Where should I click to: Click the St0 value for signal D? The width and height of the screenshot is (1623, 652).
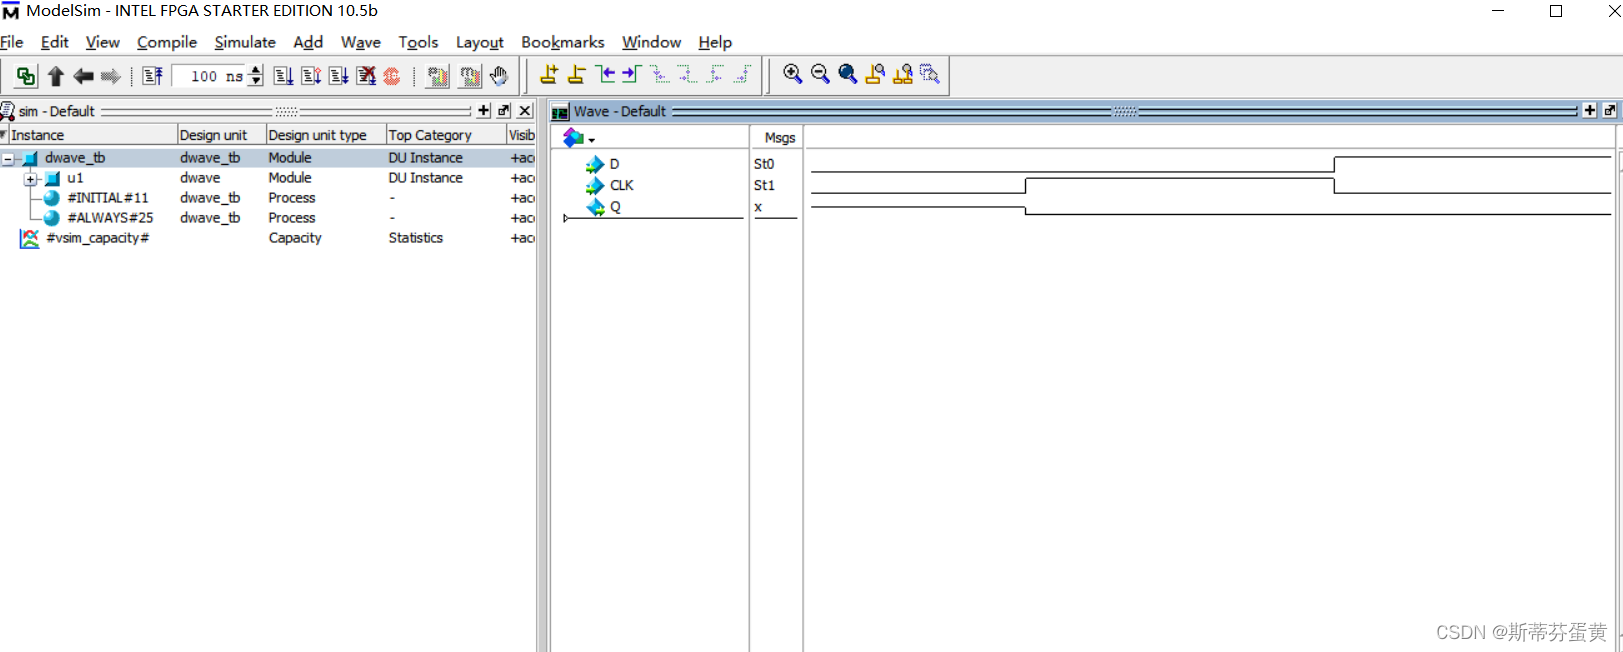click(x=764, y=164)
